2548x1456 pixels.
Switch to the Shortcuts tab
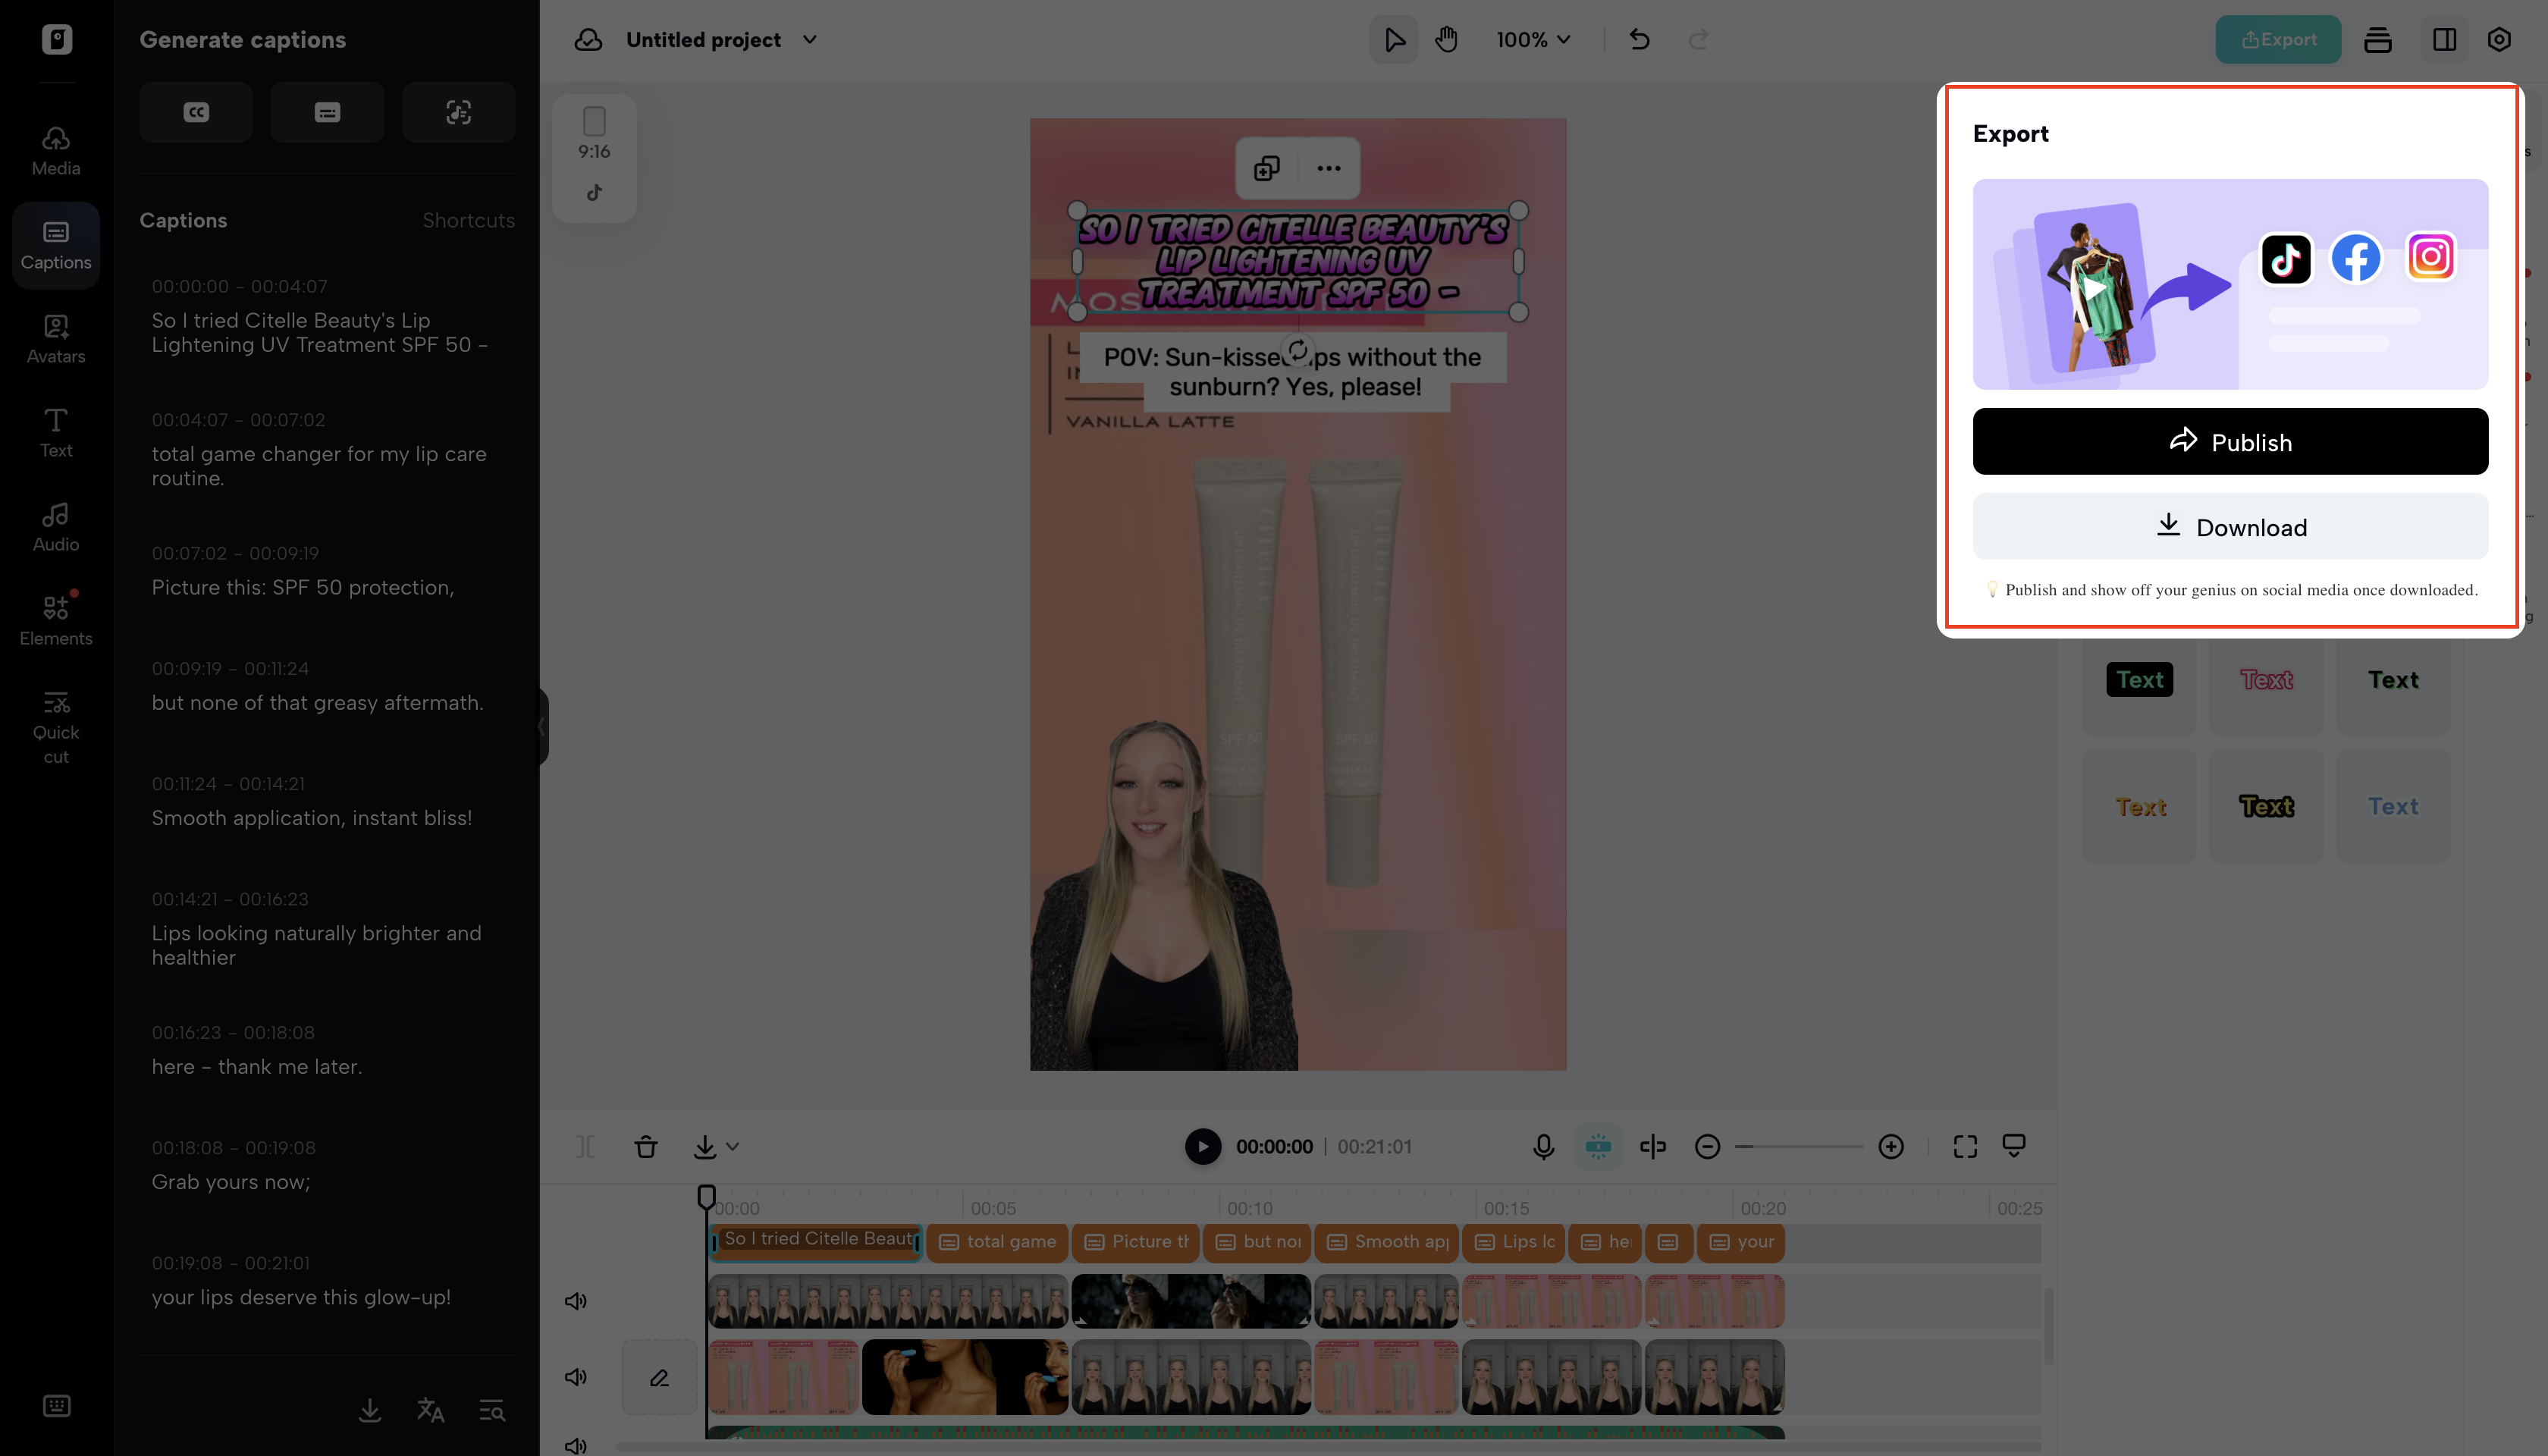pos(468,220)
